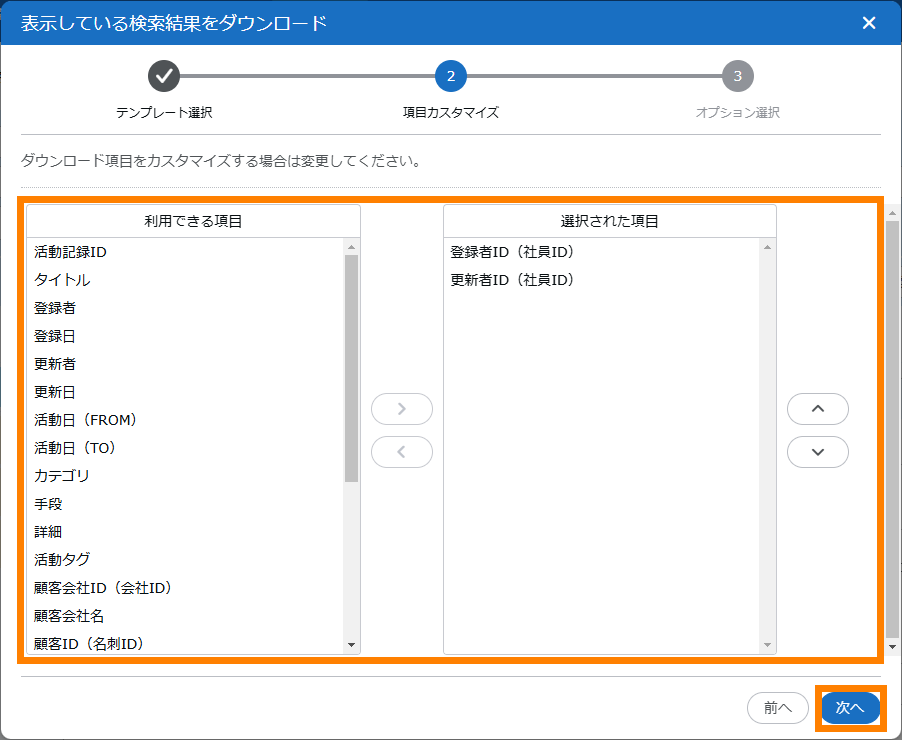Move selected item up with chevron button
This screenshot has width=902, height=740.
817,409
